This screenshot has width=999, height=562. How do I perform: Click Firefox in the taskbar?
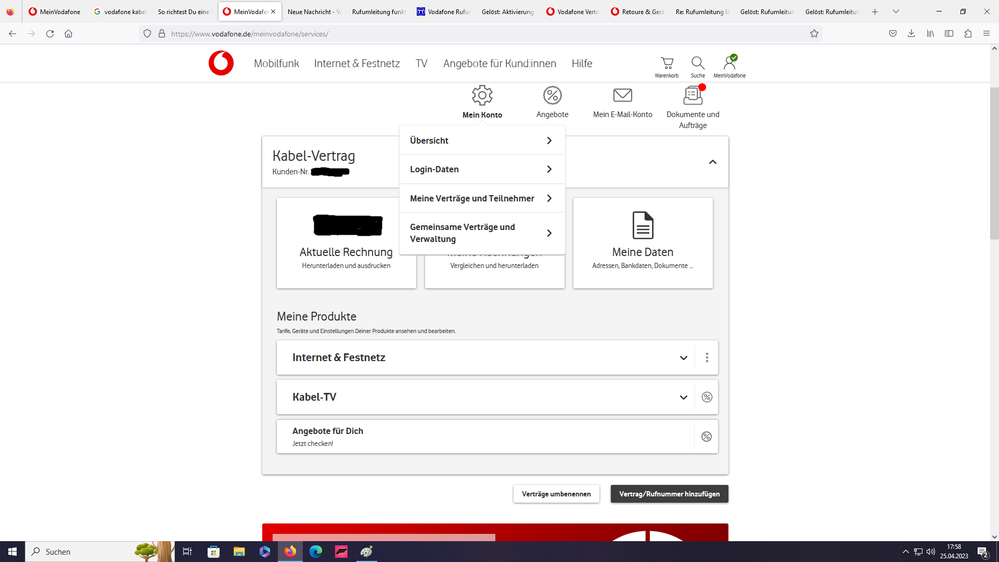290,551
